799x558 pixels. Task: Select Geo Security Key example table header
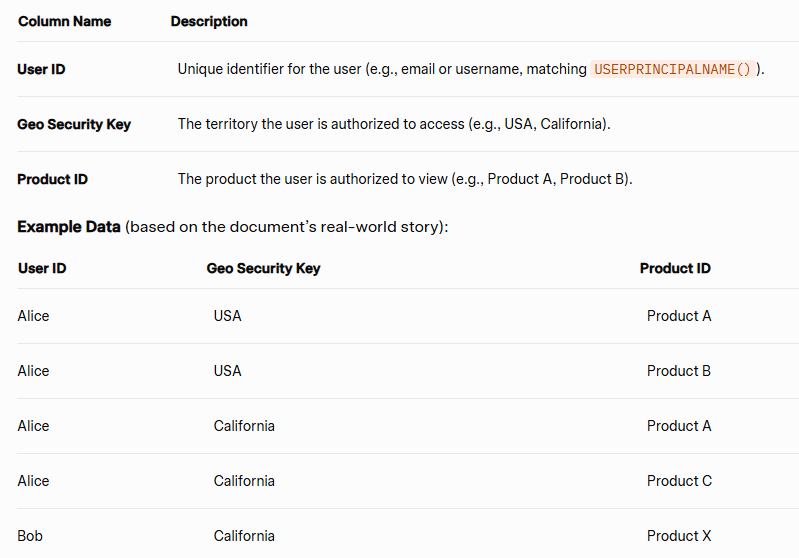(x=263, y=269)
